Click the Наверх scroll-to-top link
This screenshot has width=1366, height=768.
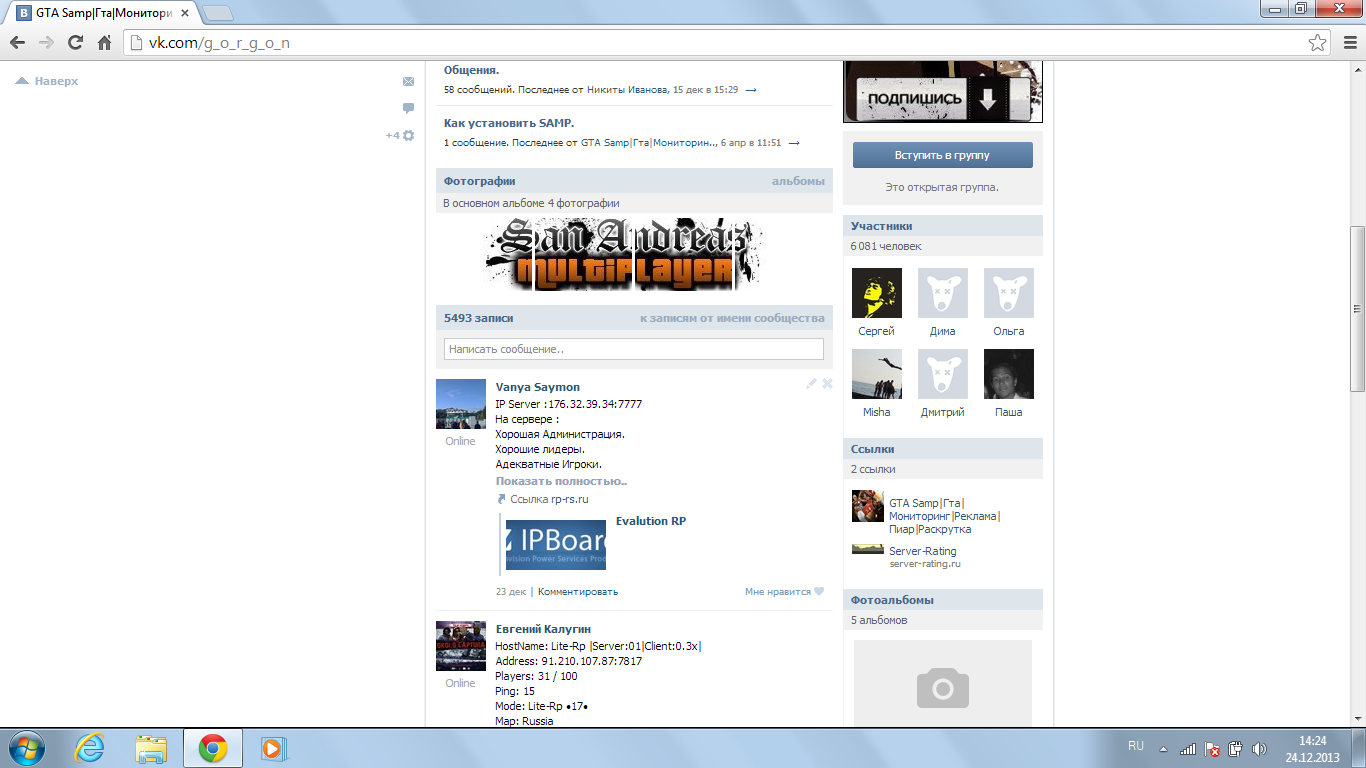47,81
